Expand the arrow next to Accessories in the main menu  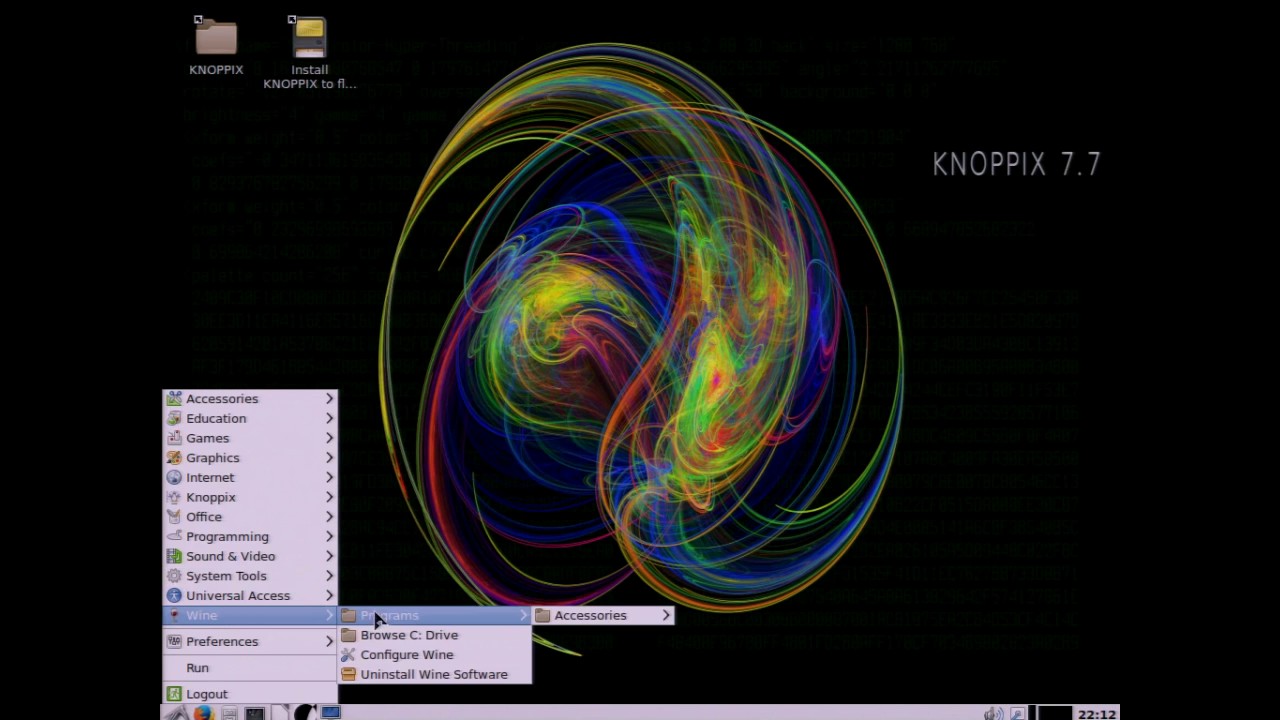[x=329, y=399]
